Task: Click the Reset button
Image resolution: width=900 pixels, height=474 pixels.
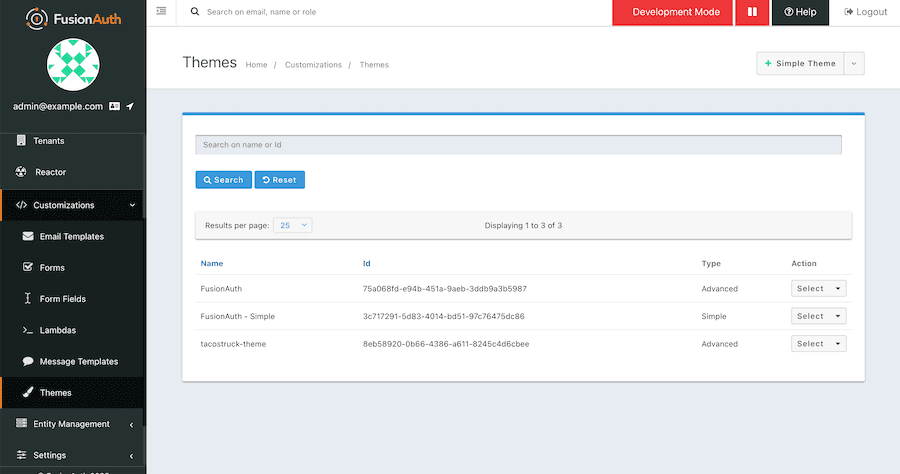Action: (280, 180)
